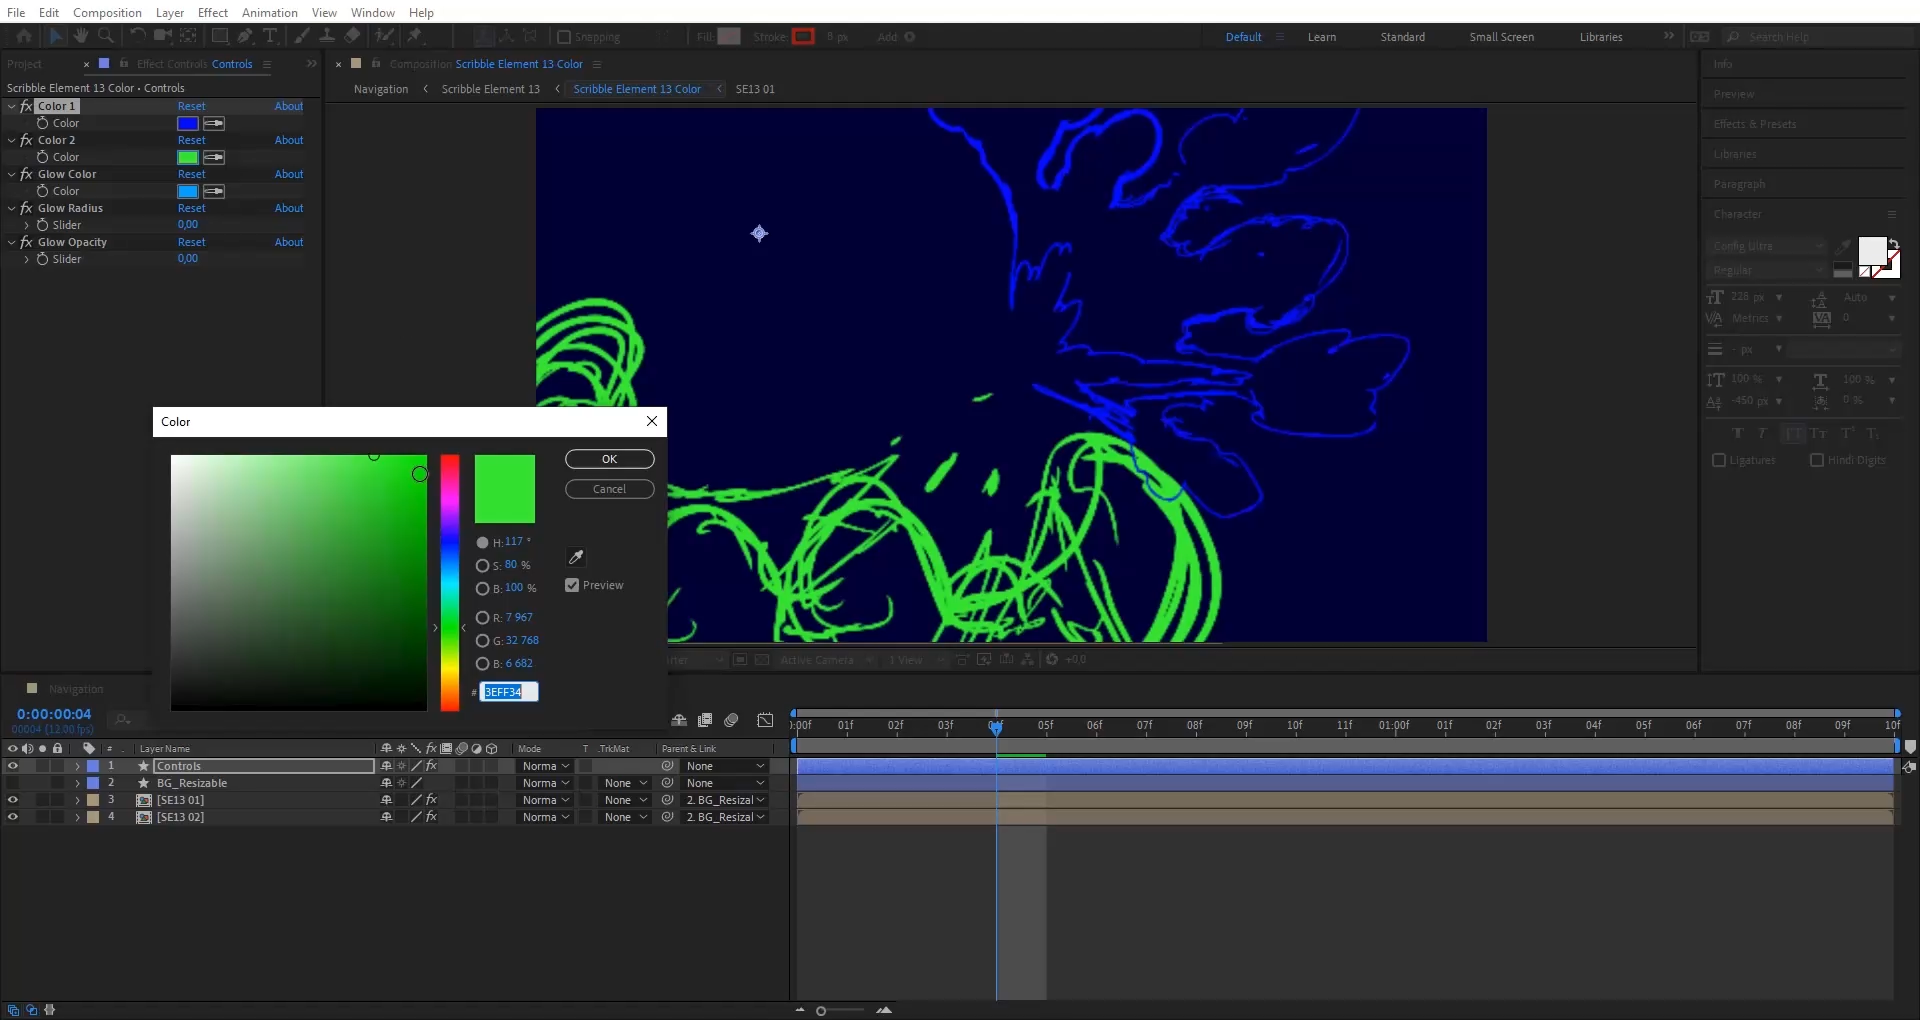Click the Motion Blur enable icon above timeline

732,720
